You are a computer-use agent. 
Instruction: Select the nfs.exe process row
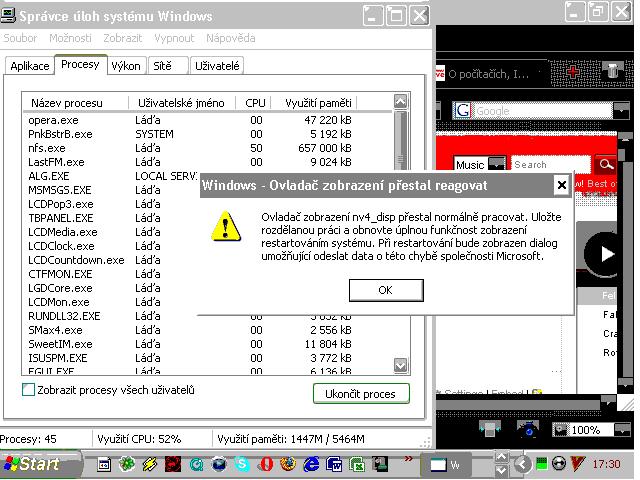pyautogui.click(x=207, y=148)
